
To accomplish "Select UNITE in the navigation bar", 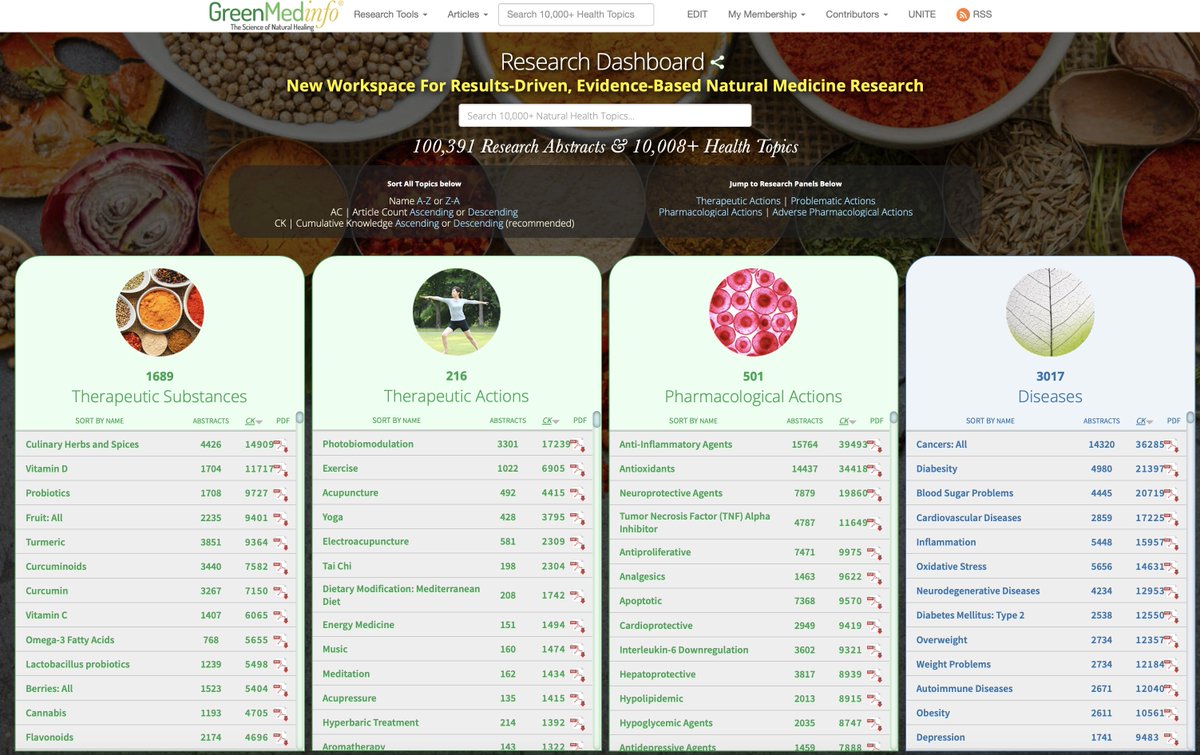I will click(x=921, y=15).
